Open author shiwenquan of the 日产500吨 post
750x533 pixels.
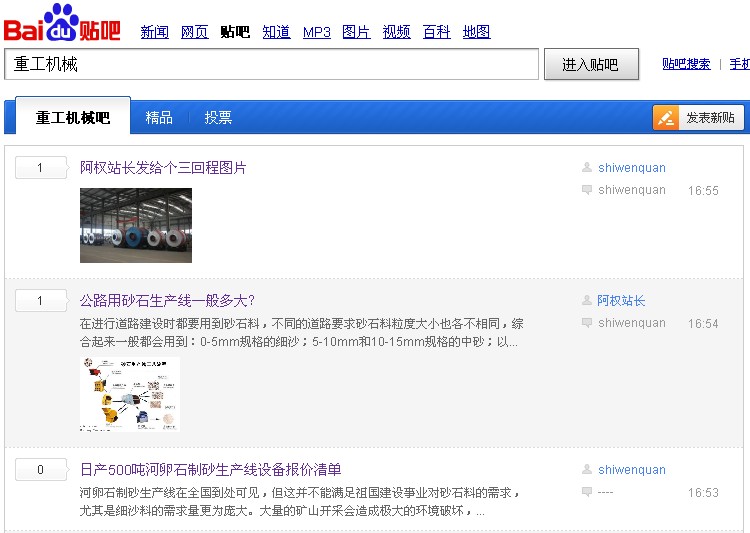click(632, 469)
